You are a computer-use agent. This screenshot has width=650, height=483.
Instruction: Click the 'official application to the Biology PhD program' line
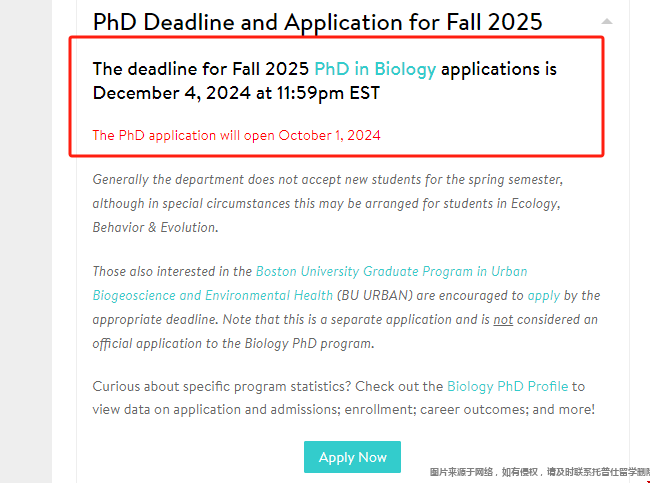point(233,344)
